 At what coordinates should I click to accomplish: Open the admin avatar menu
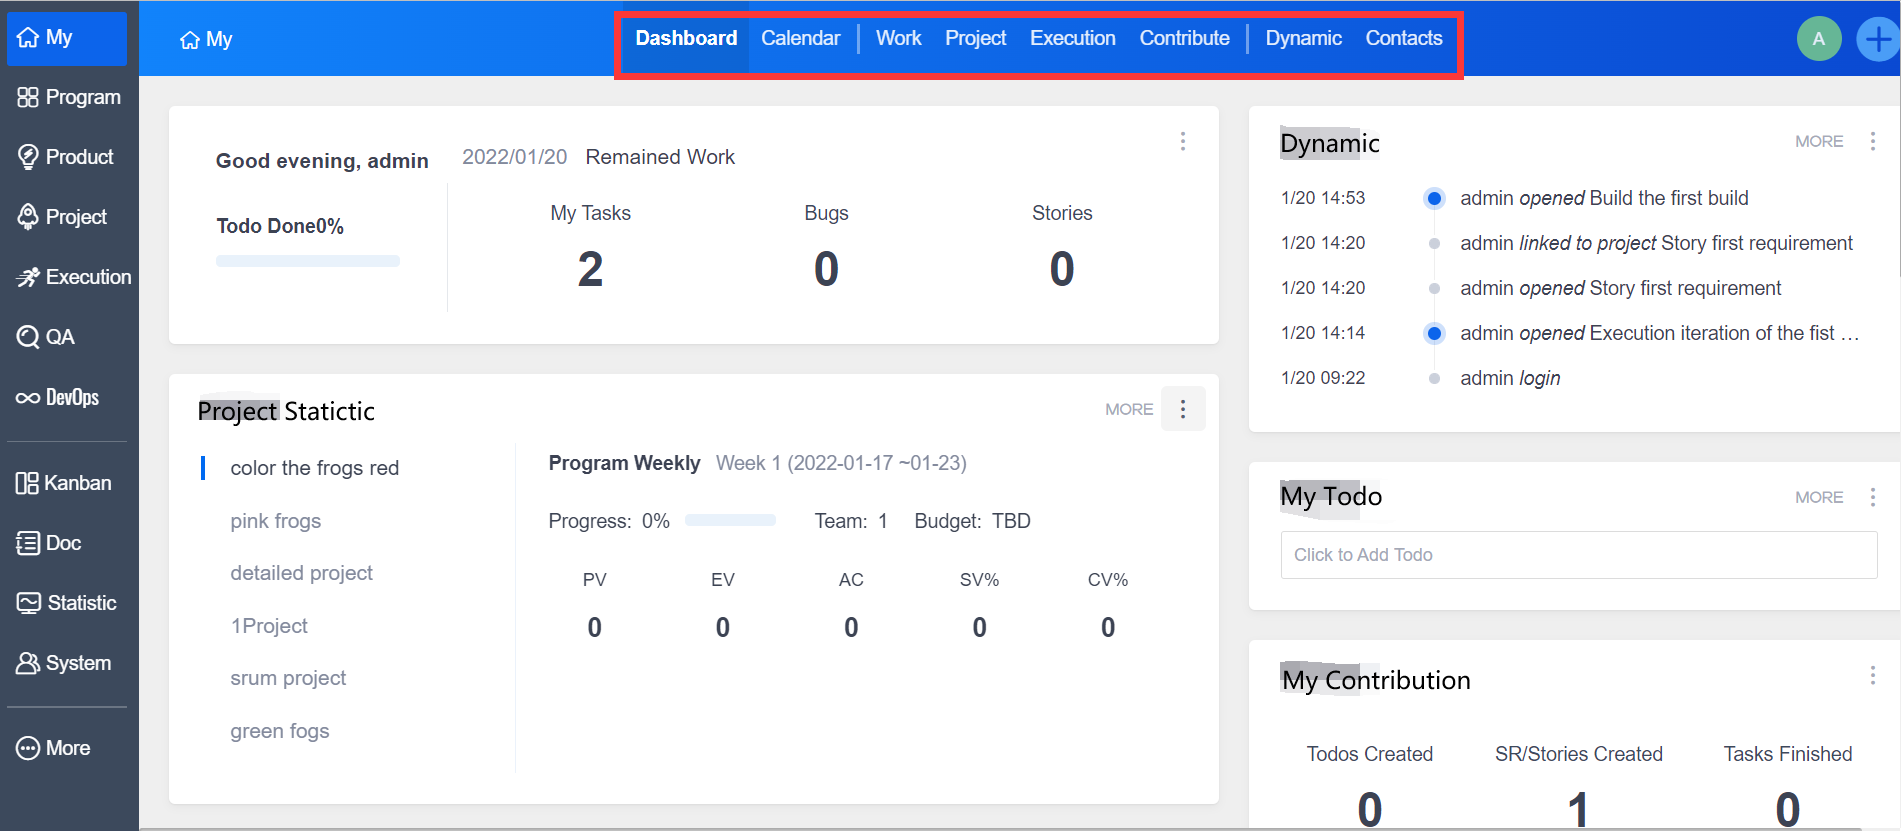[1818, 39]
